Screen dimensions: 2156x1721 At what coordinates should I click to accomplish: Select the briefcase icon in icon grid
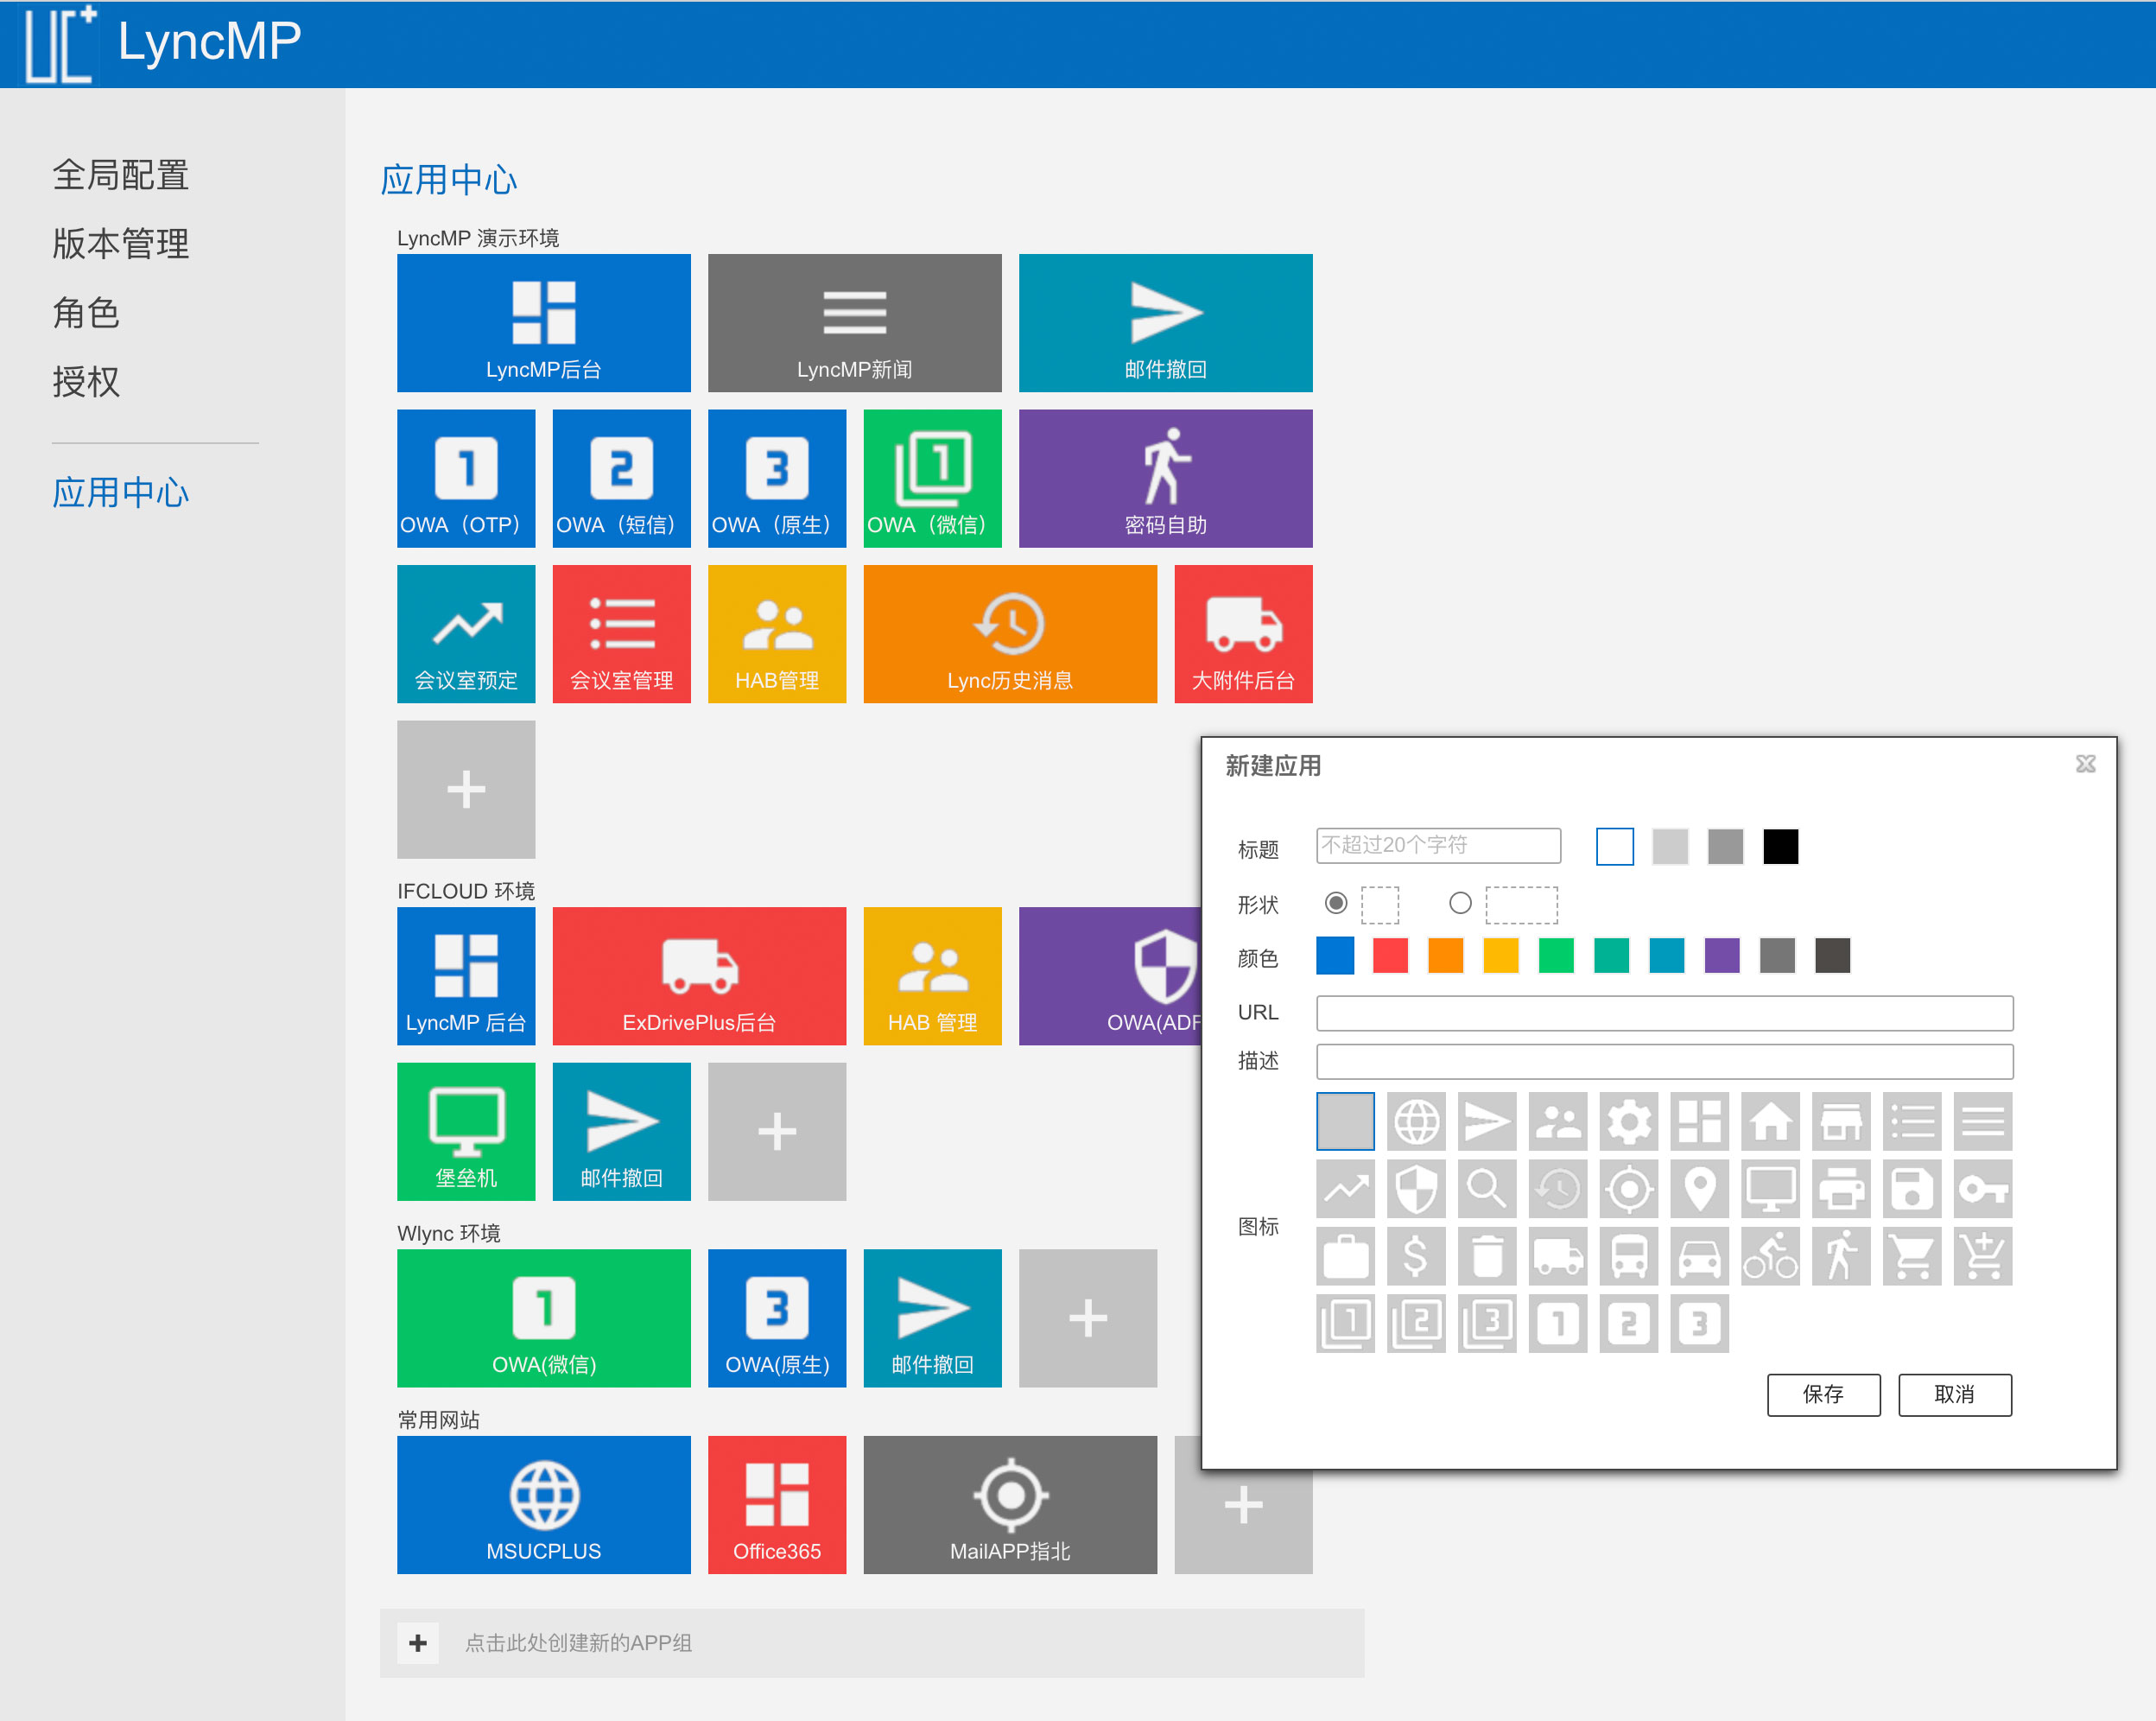[1345, 1257]
